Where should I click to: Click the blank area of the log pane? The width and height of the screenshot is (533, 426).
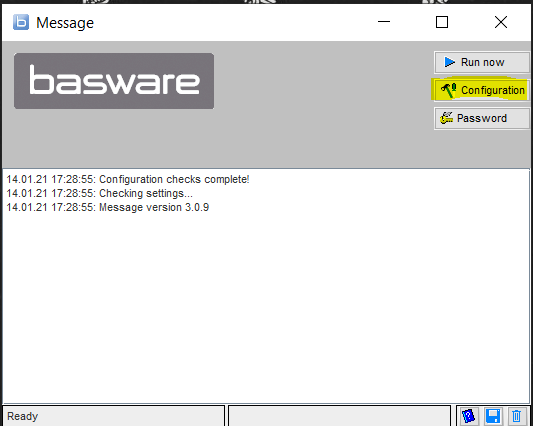[266, 306]
